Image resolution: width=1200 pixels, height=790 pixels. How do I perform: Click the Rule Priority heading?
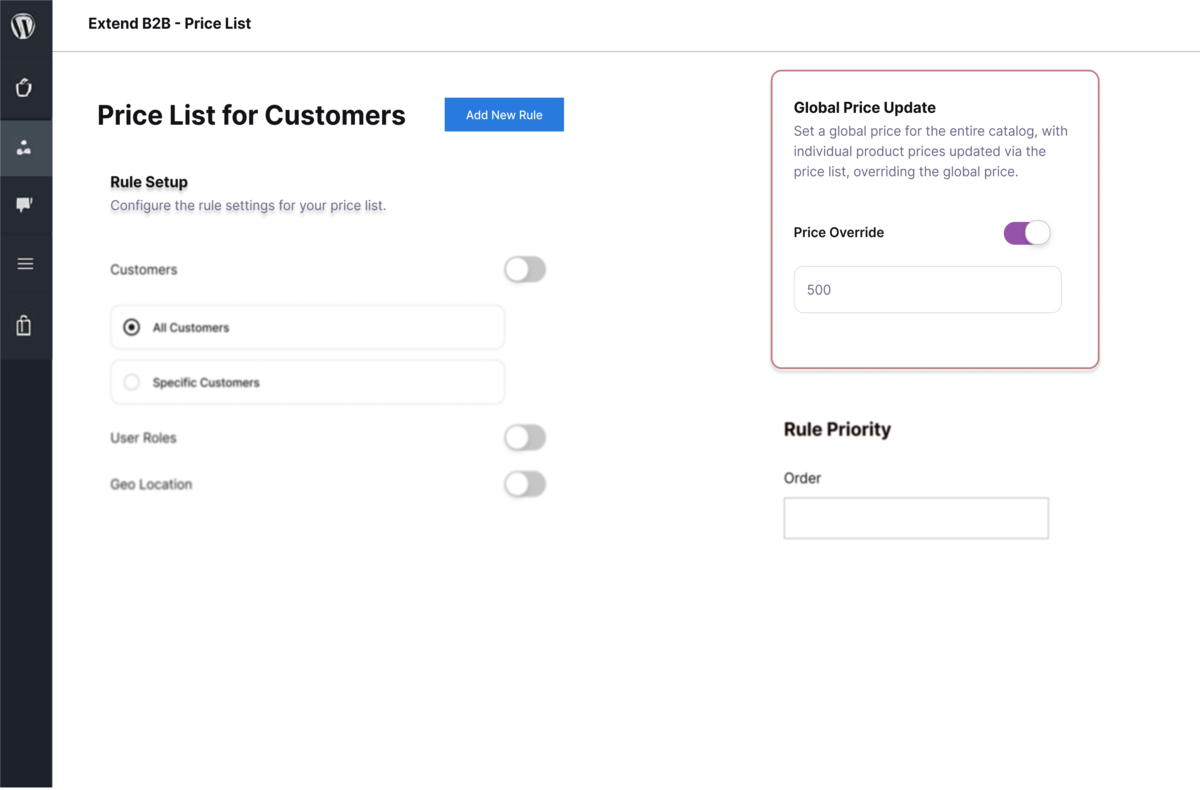(837, 429)
